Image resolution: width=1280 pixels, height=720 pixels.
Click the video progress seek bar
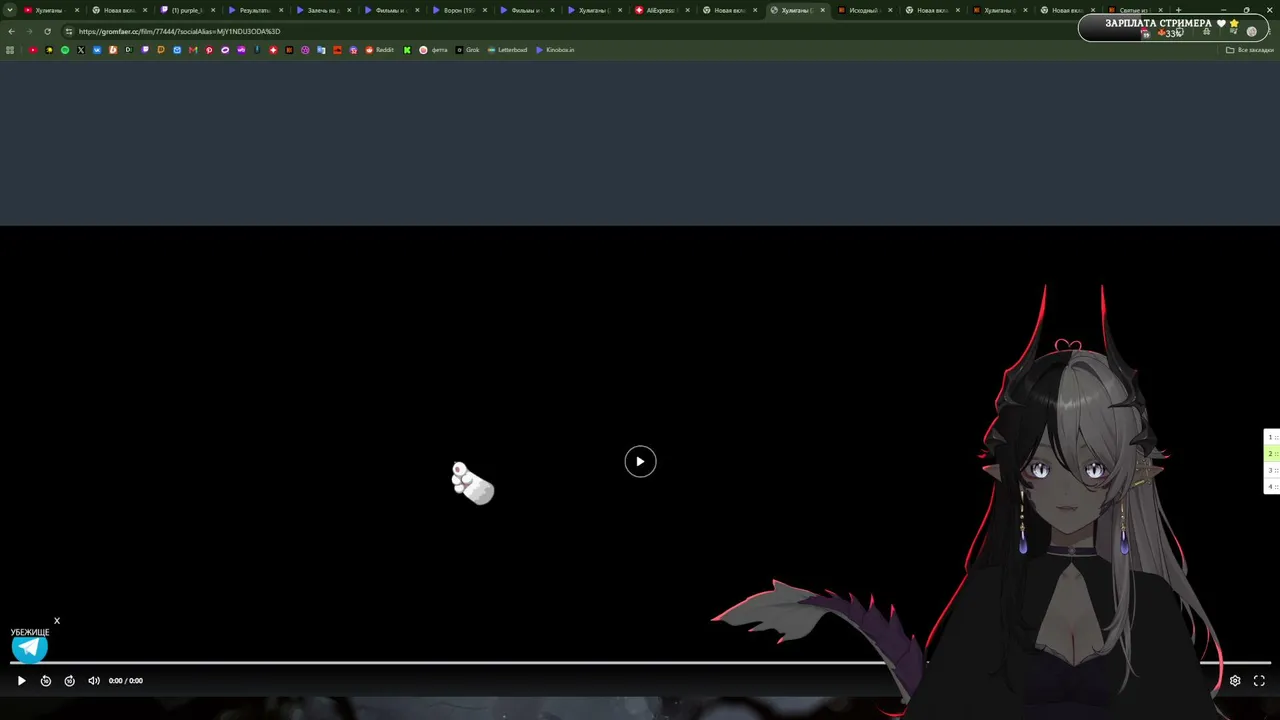tap(640, 663)
